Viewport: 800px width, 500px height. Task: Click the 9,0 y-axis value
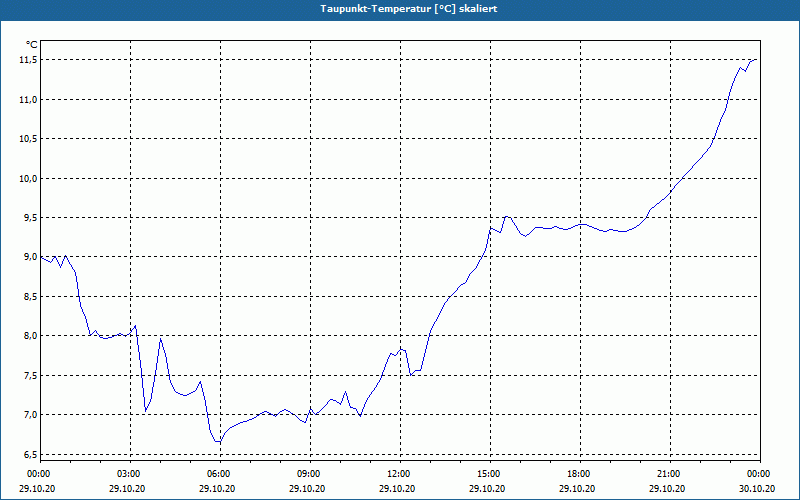click(x=30, y=257)
